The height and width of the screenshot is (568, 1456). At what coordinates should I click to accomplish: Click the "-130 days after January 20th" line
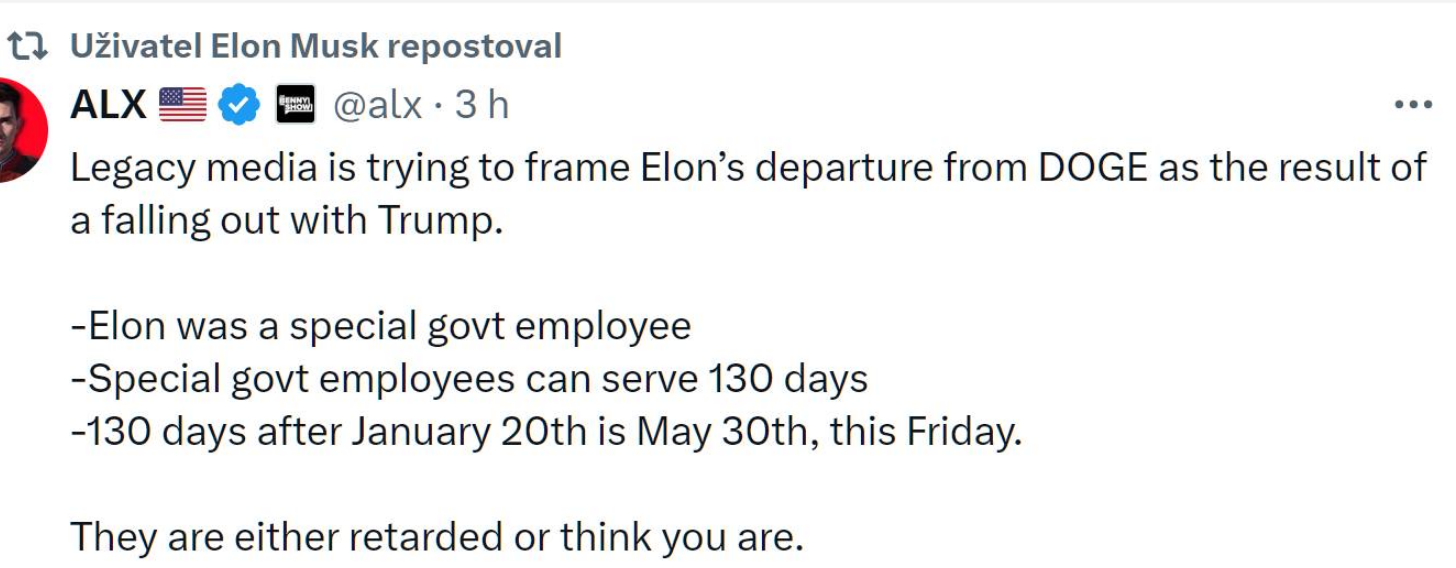click(547, 432)
